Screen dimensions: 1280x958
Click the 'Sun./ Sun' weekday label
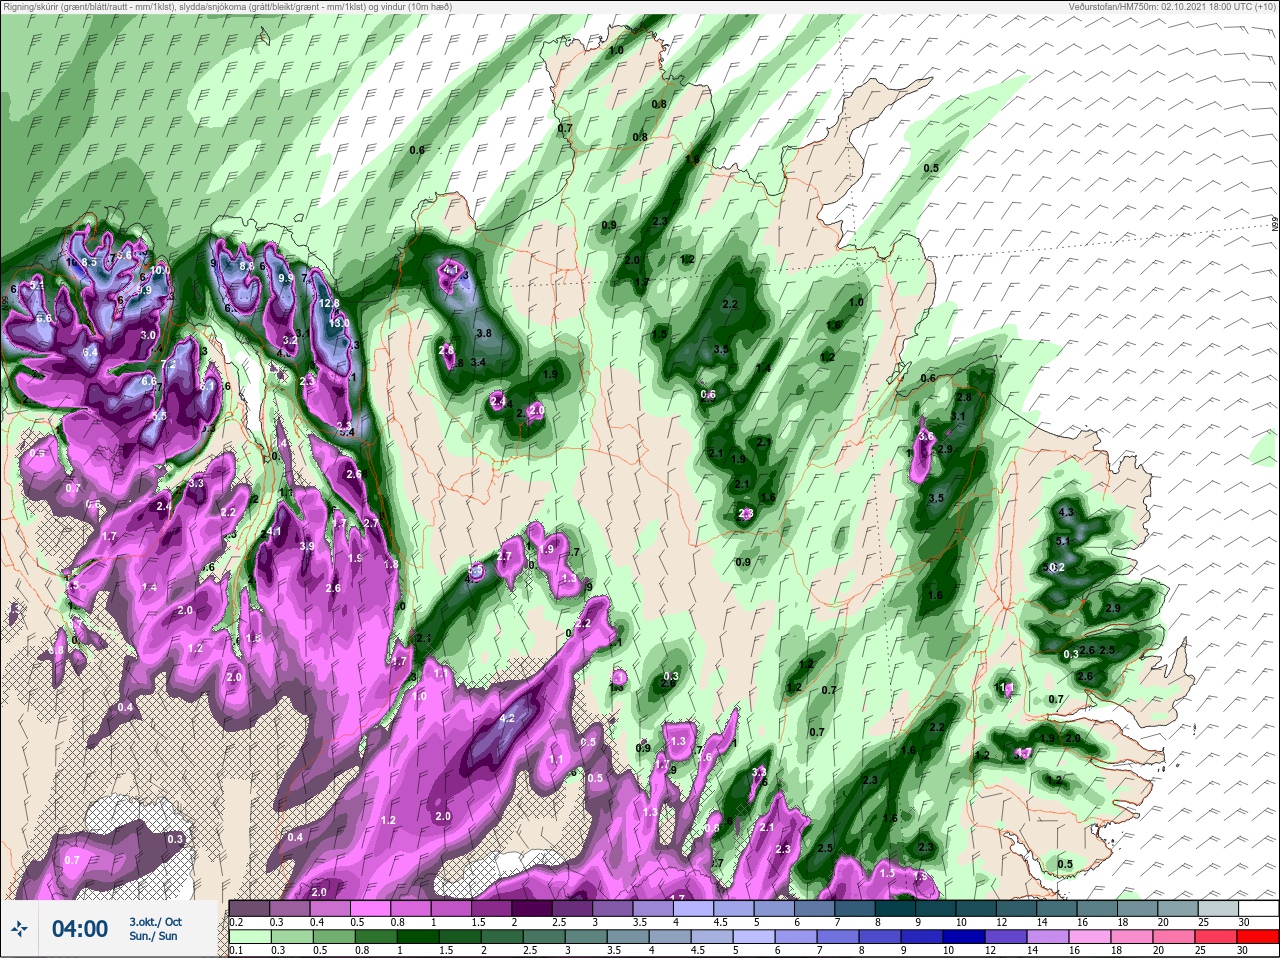pos(153,936)
